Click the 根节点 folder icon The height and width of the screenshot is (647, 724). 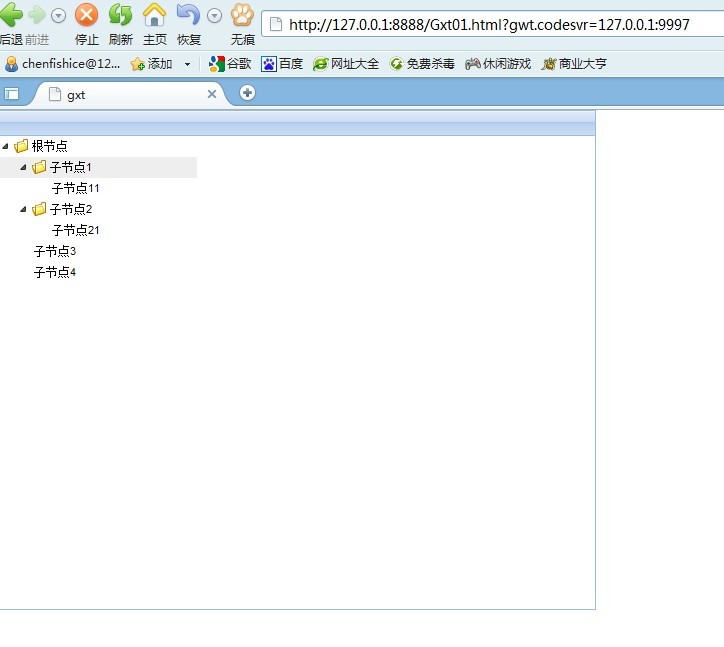click(x=21, y=146)
